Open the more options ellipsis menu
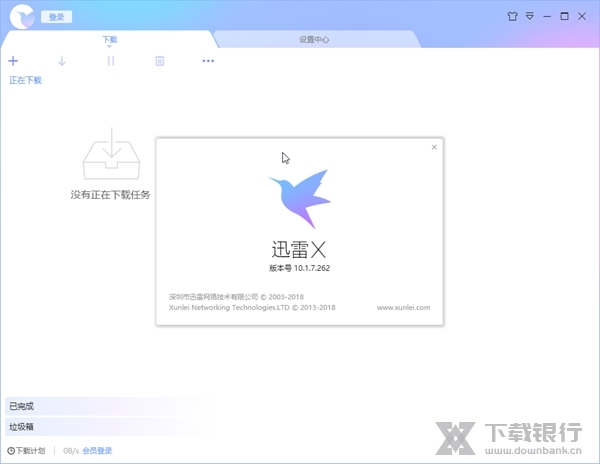This screenshot has width=600, height=464. pyautogui.click(x=208, y=61)
